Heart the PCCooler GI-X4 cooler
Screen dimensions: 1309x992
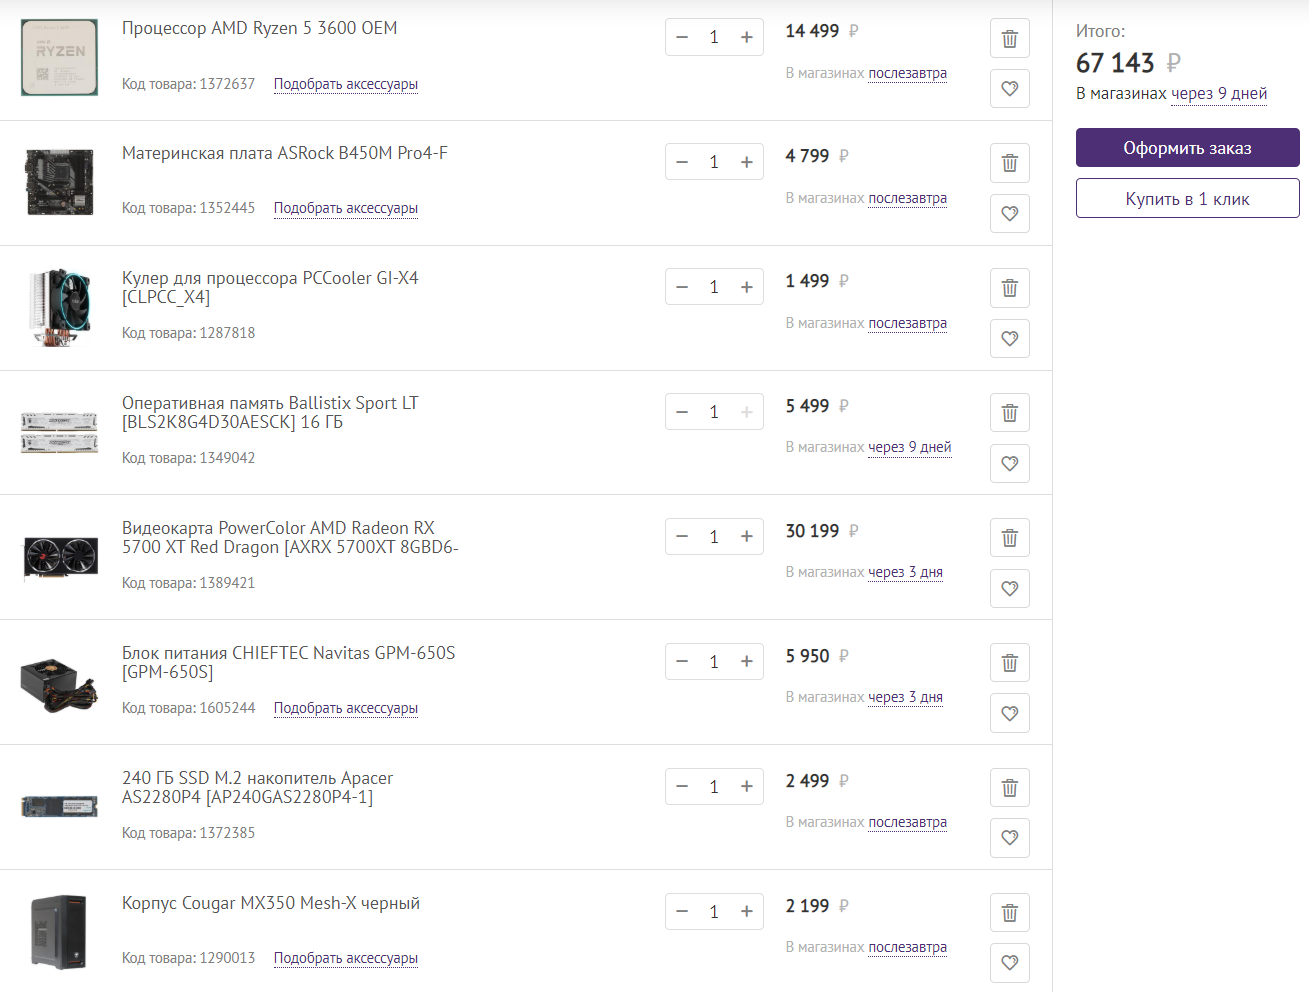pos(1010,338)
